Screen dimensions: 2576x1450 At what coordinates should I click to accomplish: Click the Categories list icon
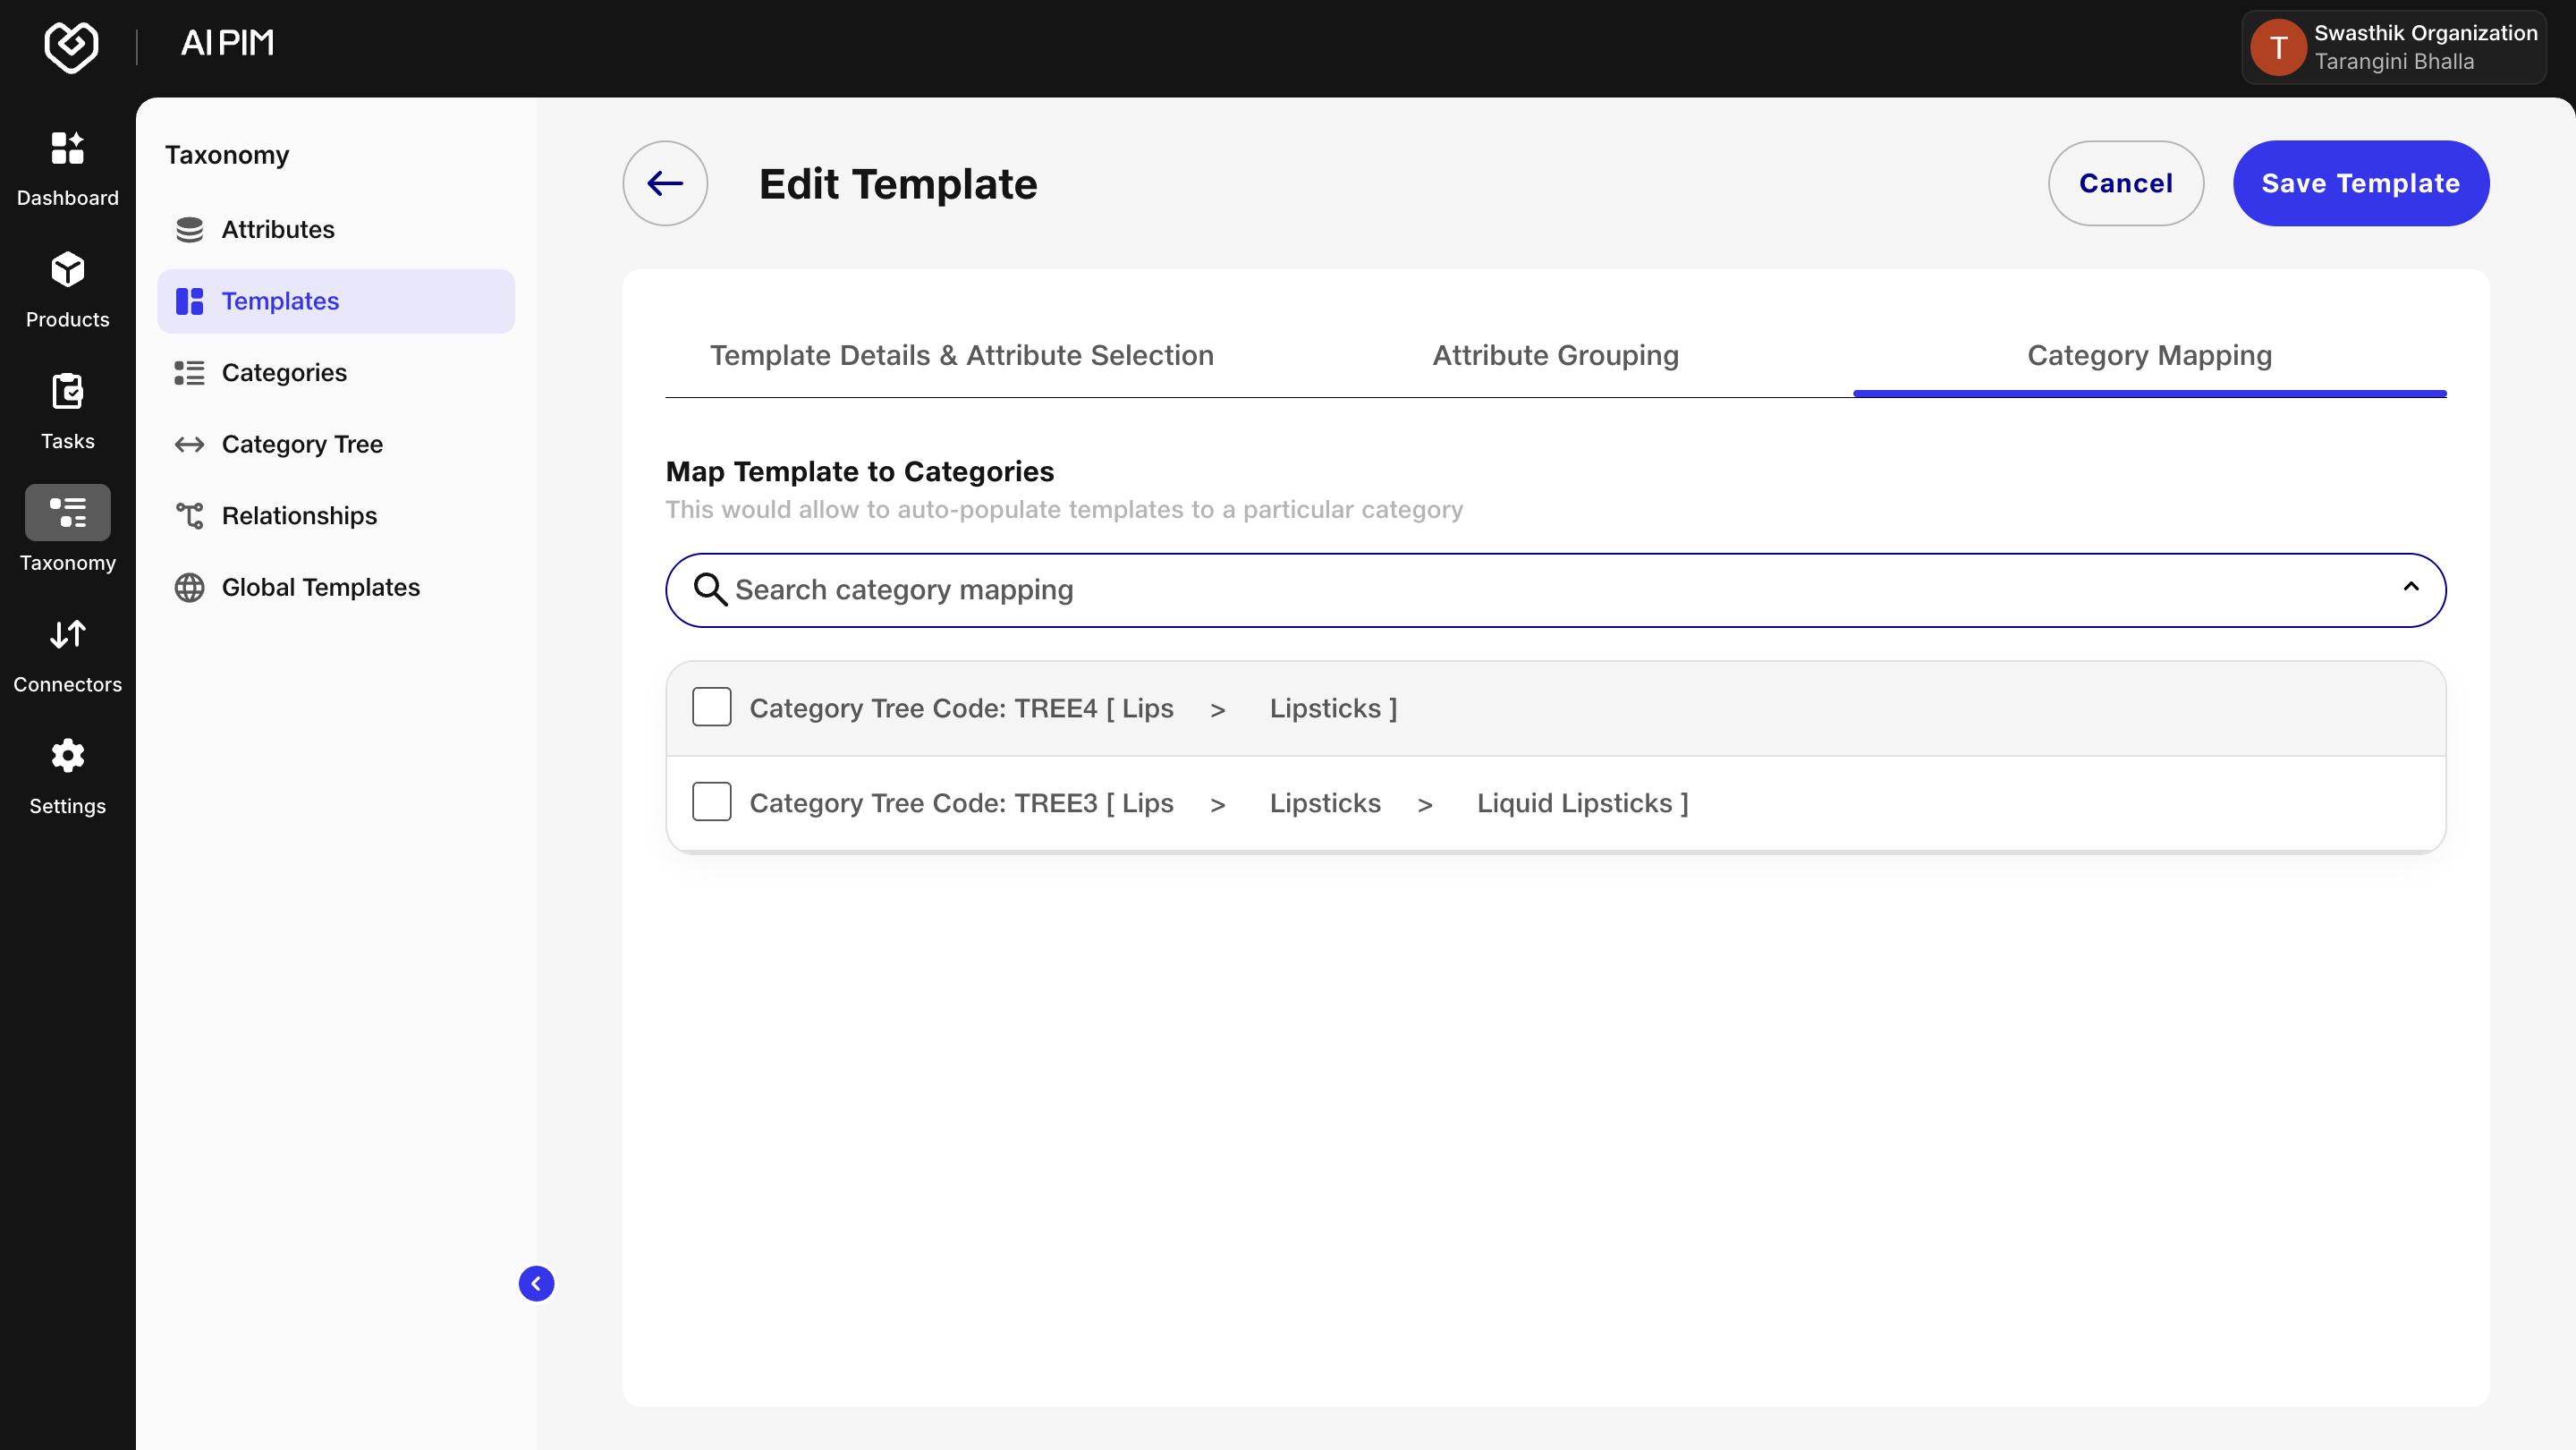point(189,373)
